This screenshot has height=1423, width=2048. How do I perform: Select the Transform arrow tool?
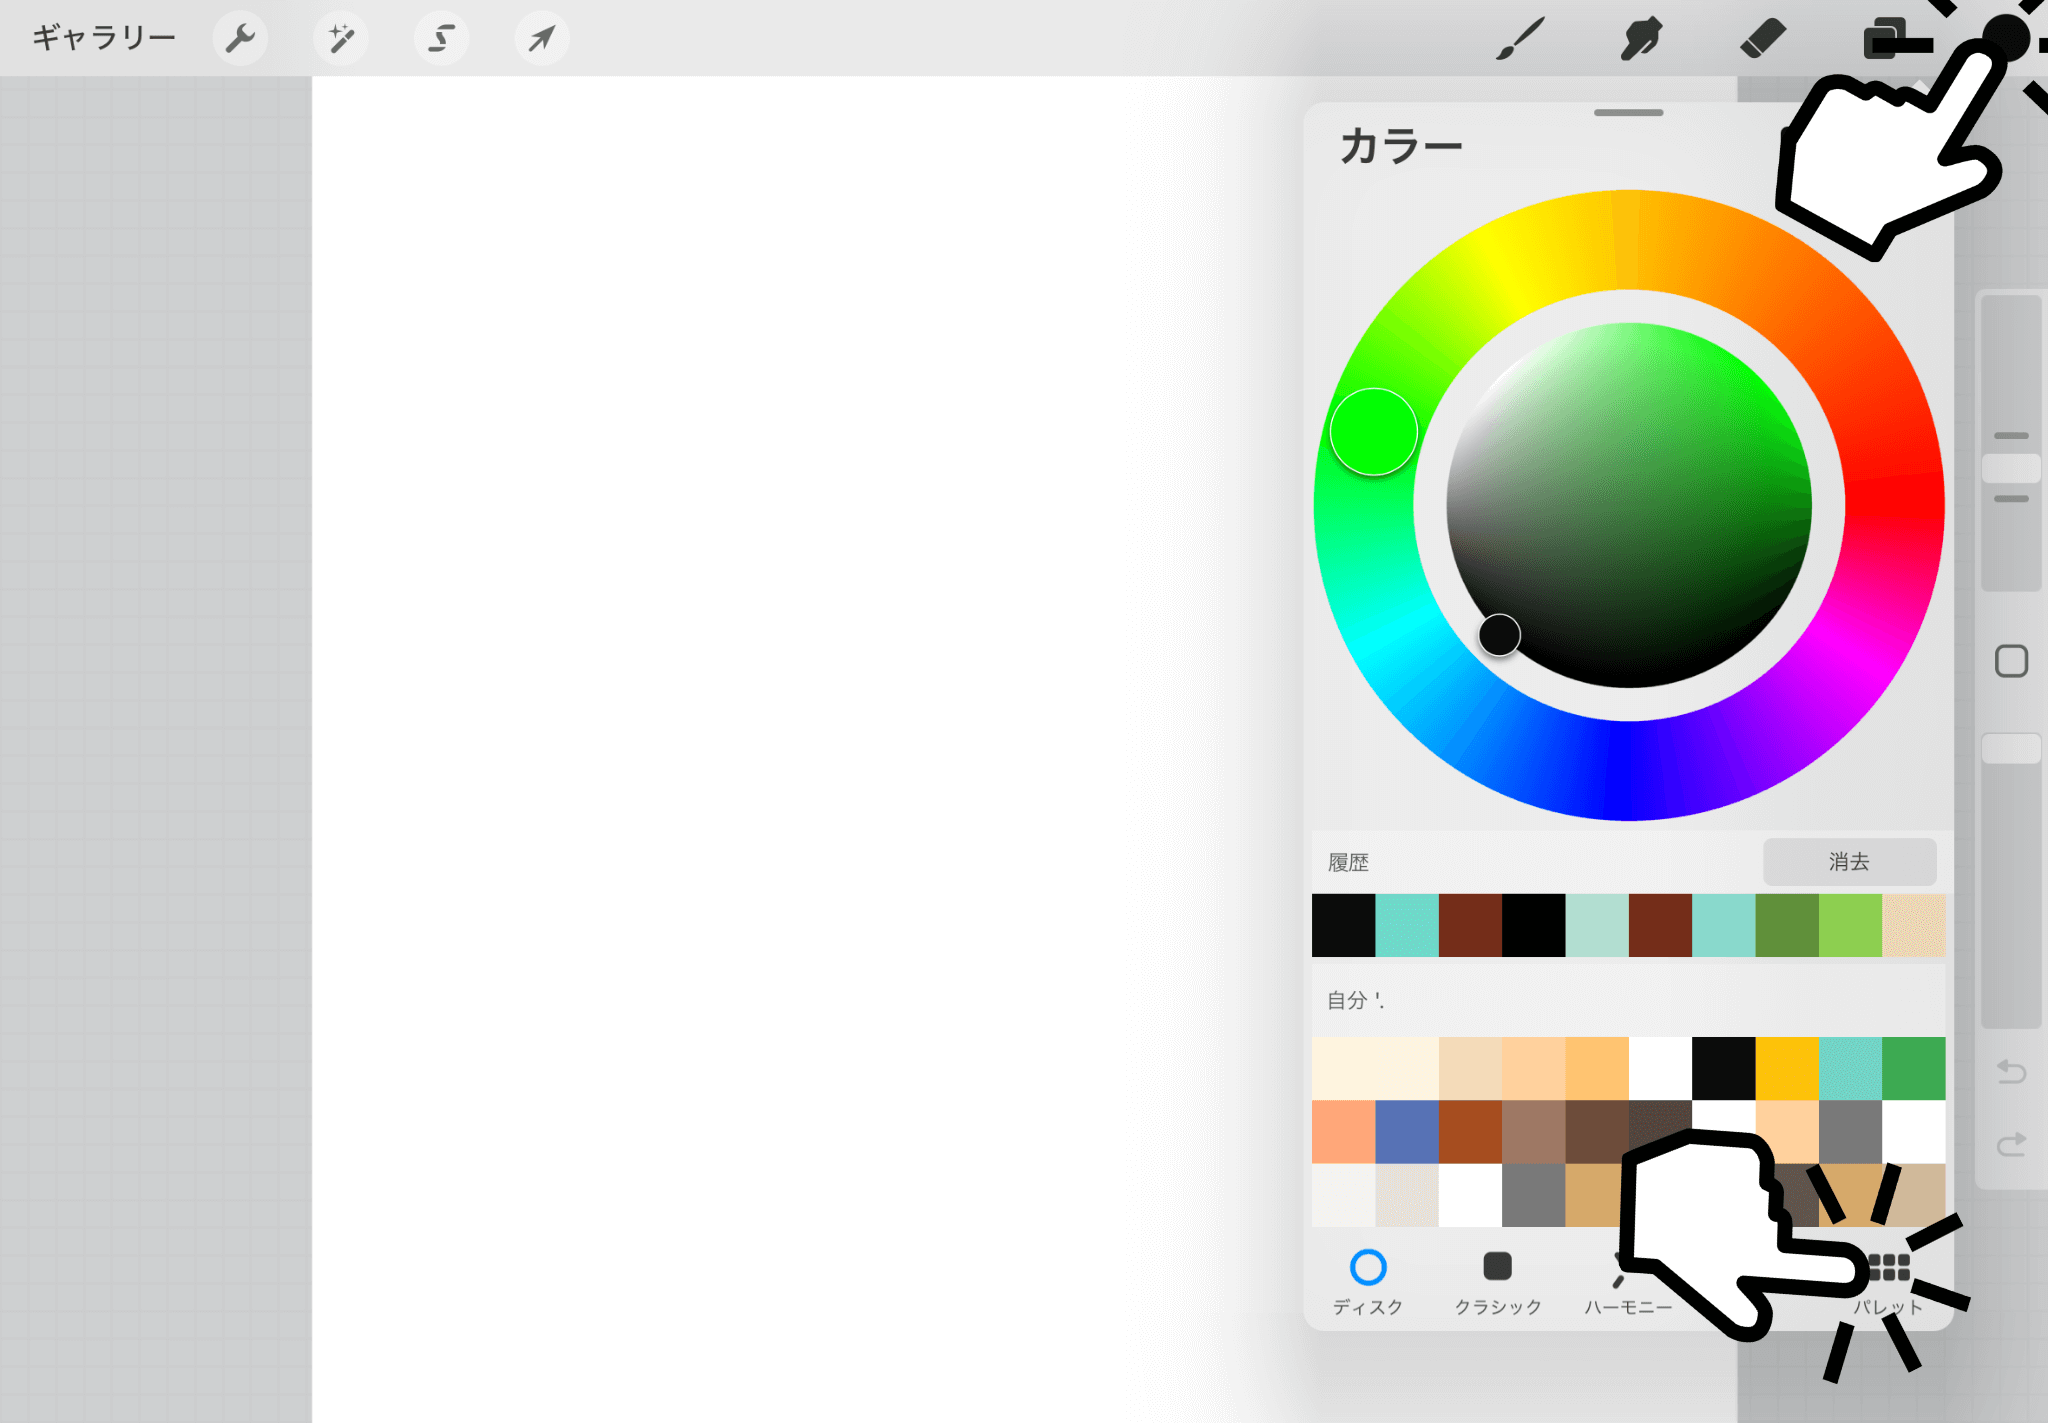[542, 39]
